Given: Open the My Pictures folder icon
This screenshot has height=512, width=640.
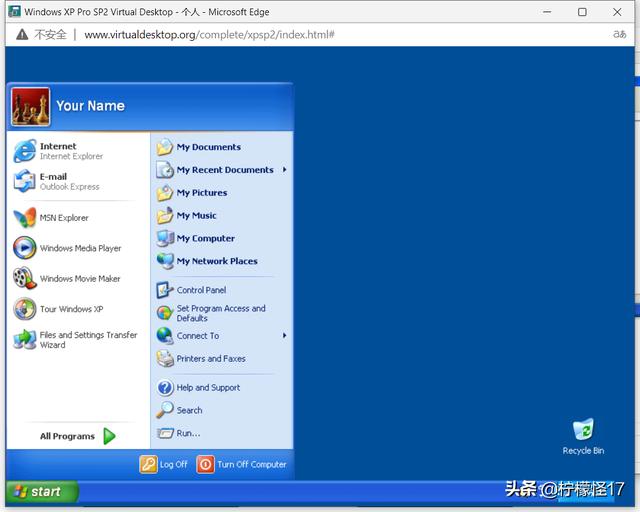Looking at the screenshot, I should 165,193.
